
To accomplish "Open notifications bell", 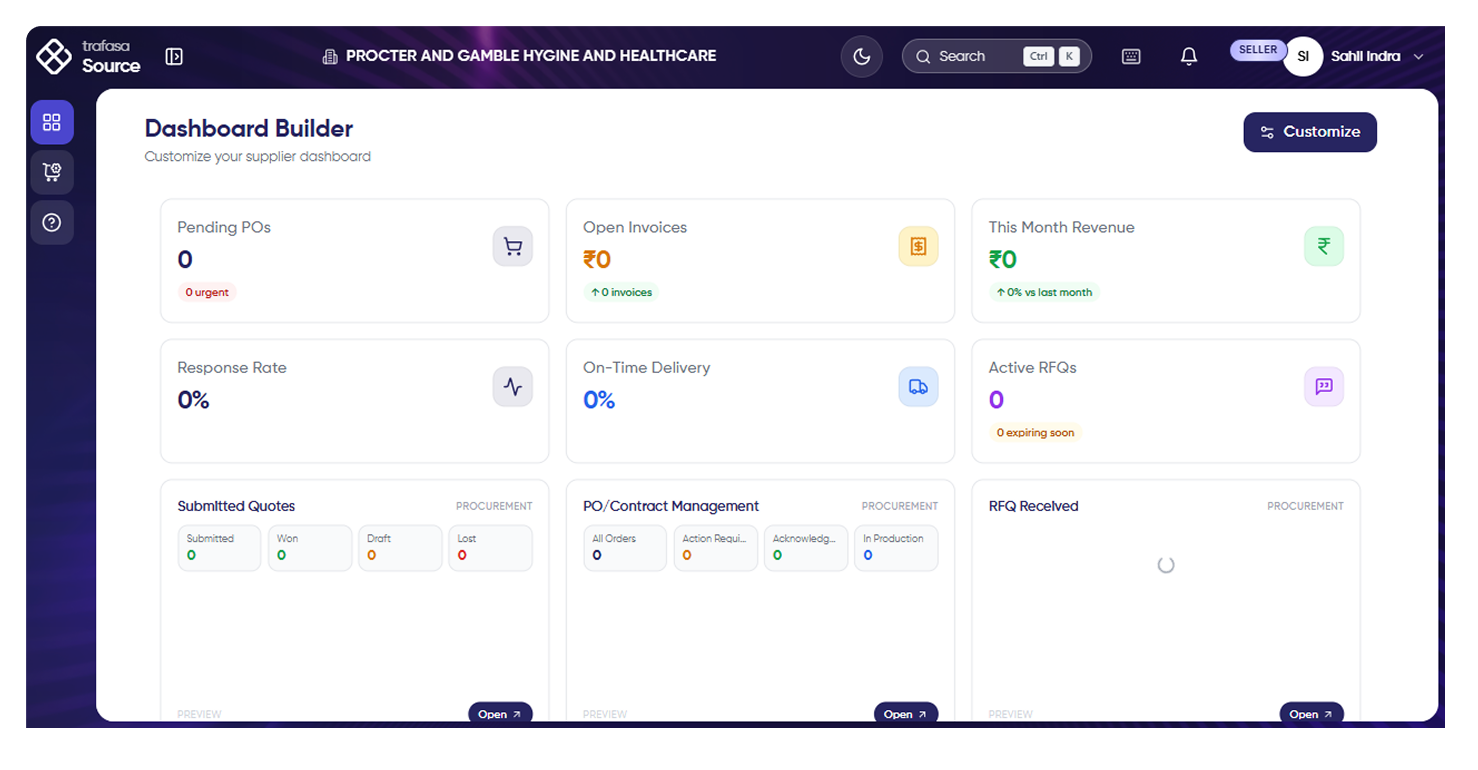I will coord(1189,57).
